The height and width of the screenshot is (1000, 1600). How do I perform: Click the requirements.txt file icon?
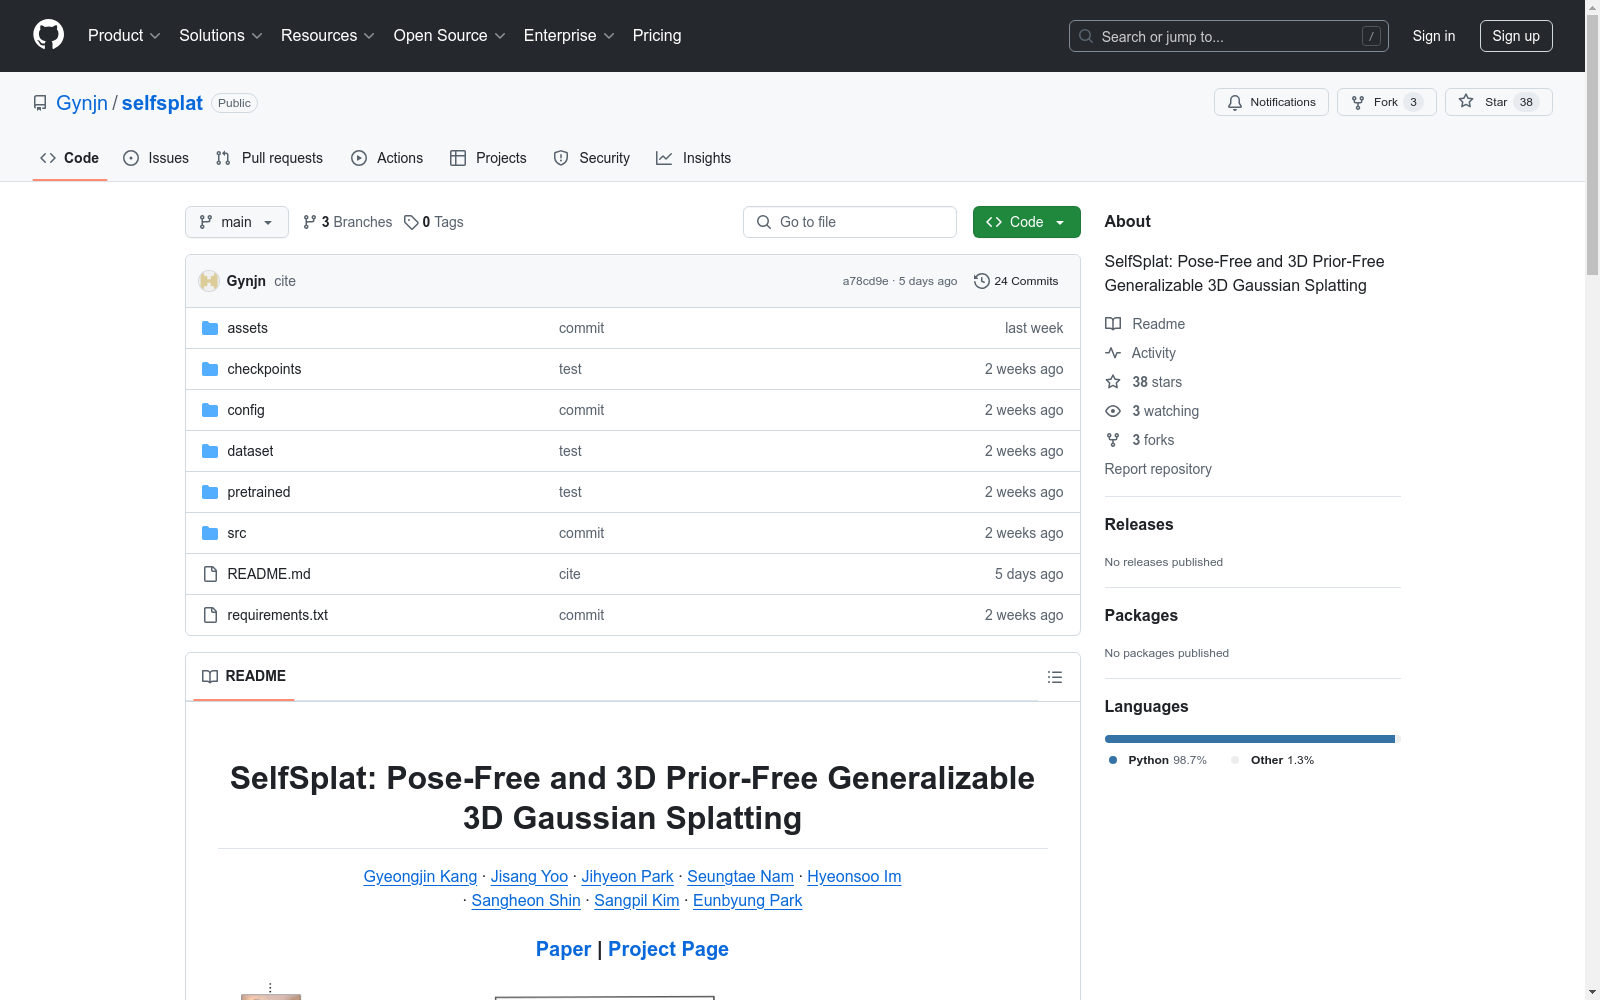(210, 615)
